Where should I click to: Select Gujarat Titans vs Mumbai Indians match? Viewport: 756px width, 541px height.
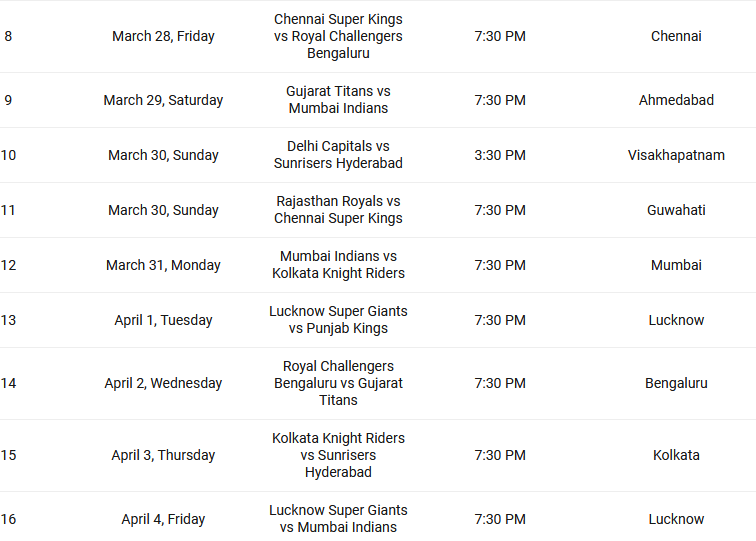tap(338, 100)
